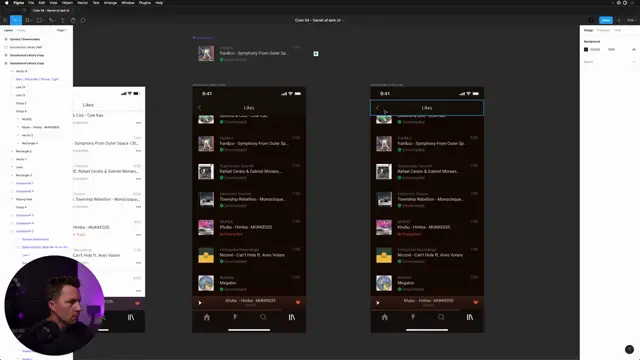Switch to the Assets tab

click(21, 30)
